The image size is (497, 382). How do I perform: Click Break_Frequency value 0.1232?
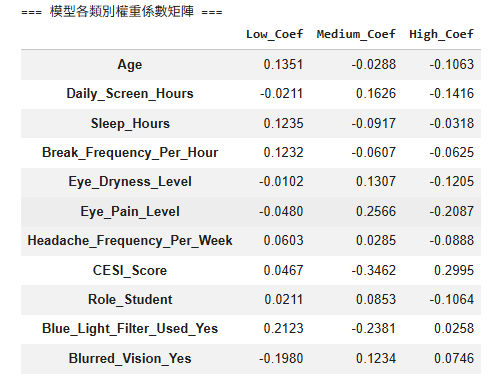coord(283,152)
